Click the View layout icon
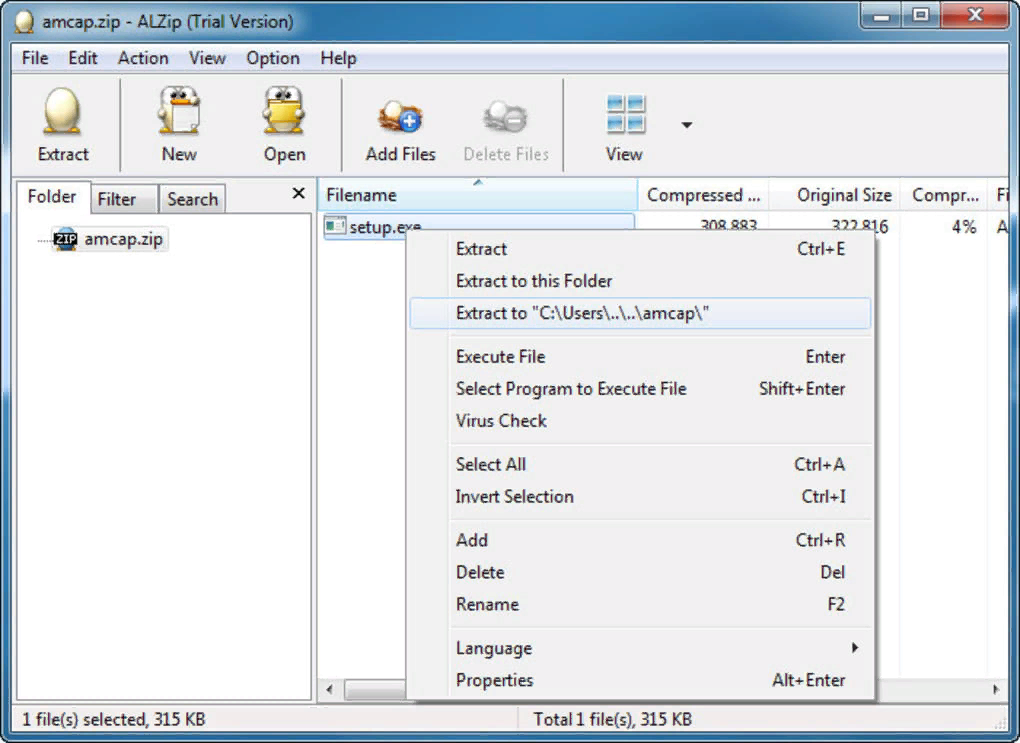 626,115
